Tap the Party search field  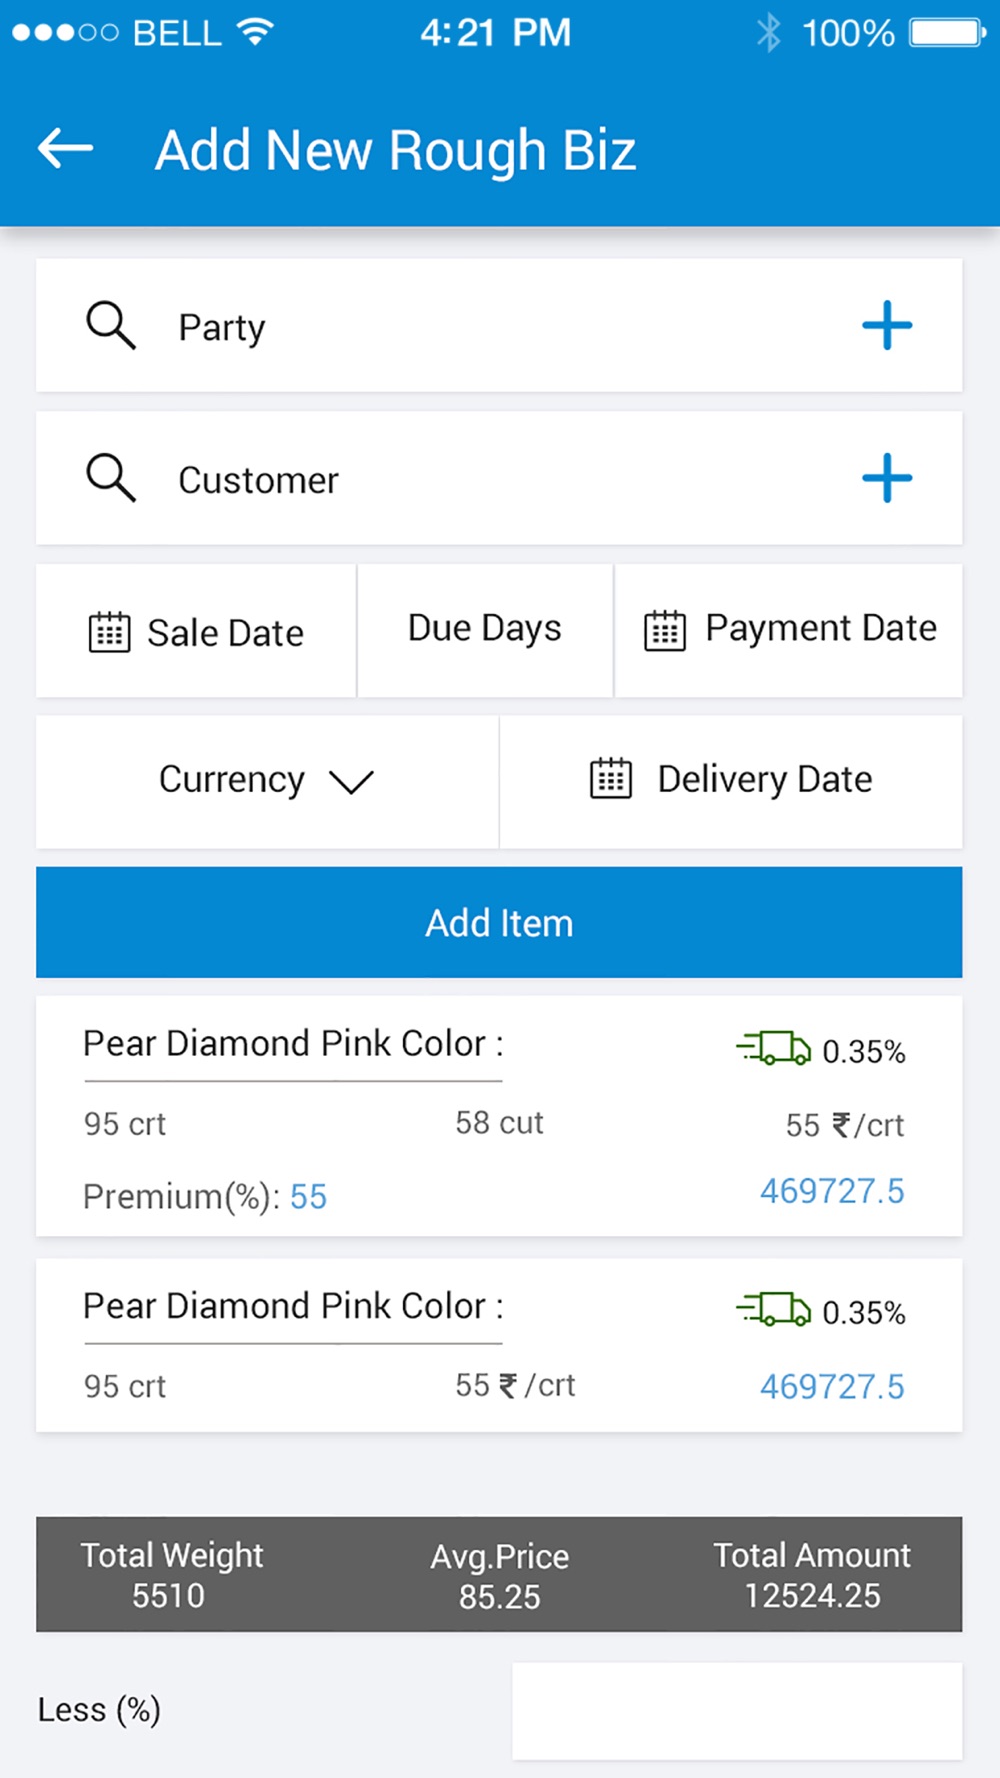tap(499, 325)
